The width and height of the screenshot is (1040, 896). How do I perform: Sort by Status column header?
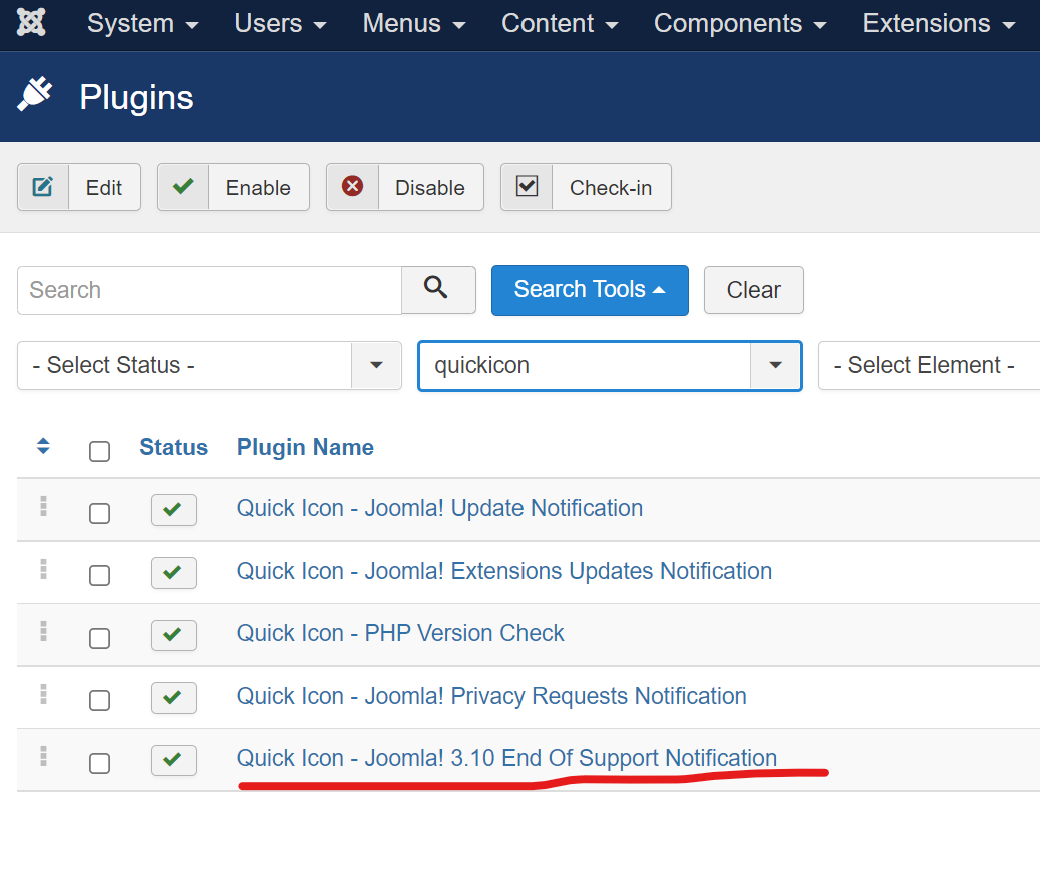coord(173,447)
